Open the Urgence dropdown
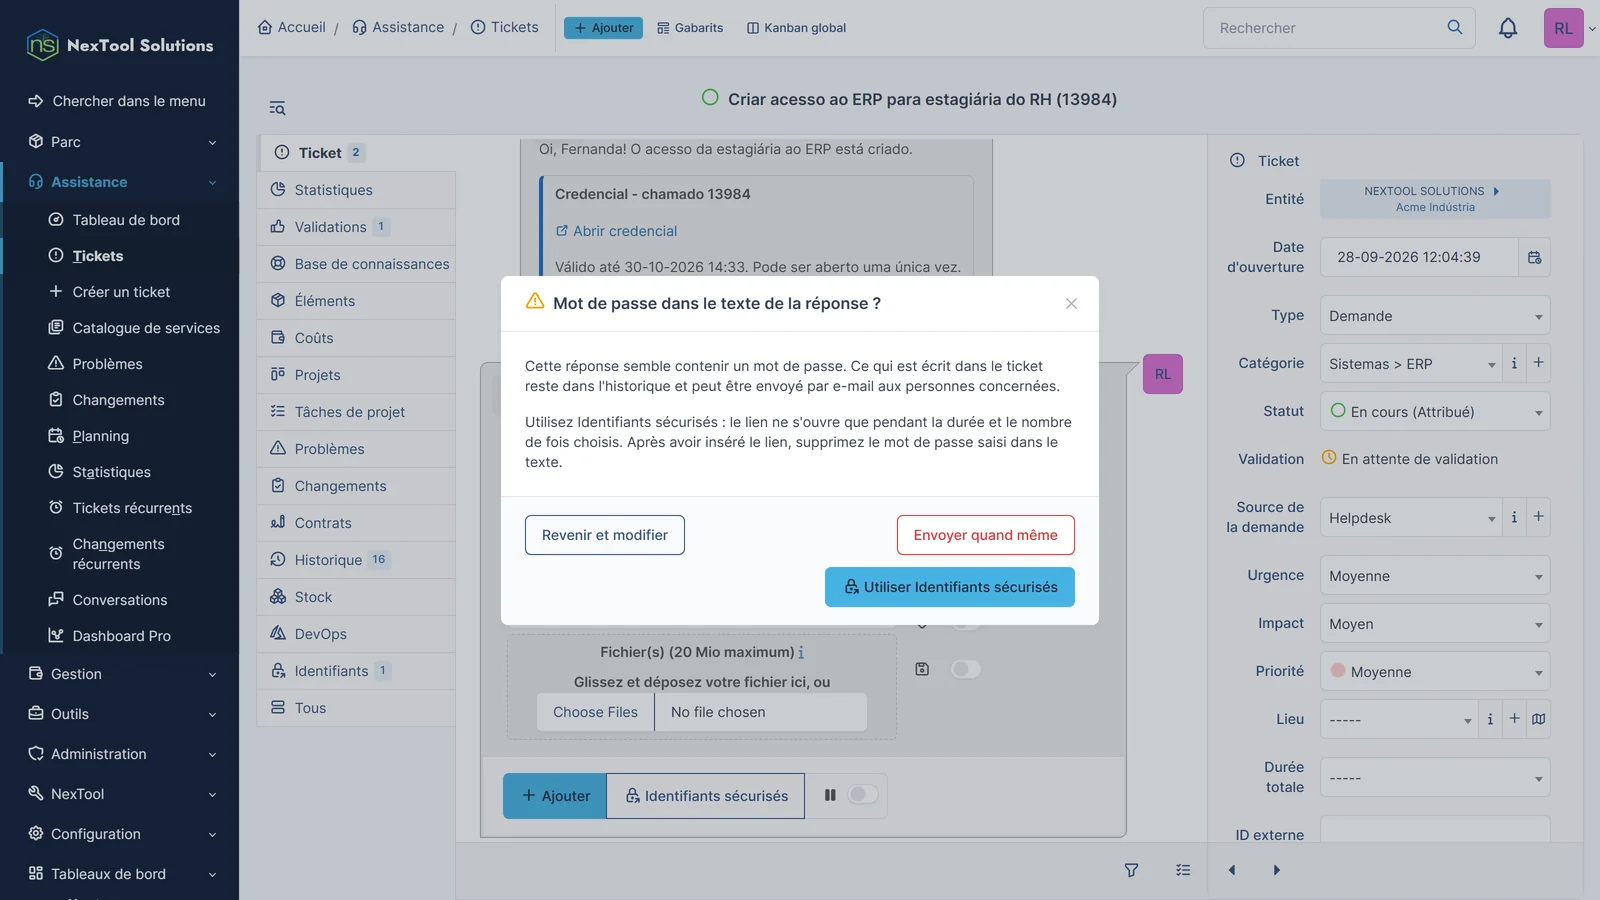Image resolution: width=1600 pixels, height=900 pixels. [x=1435, y=576]
